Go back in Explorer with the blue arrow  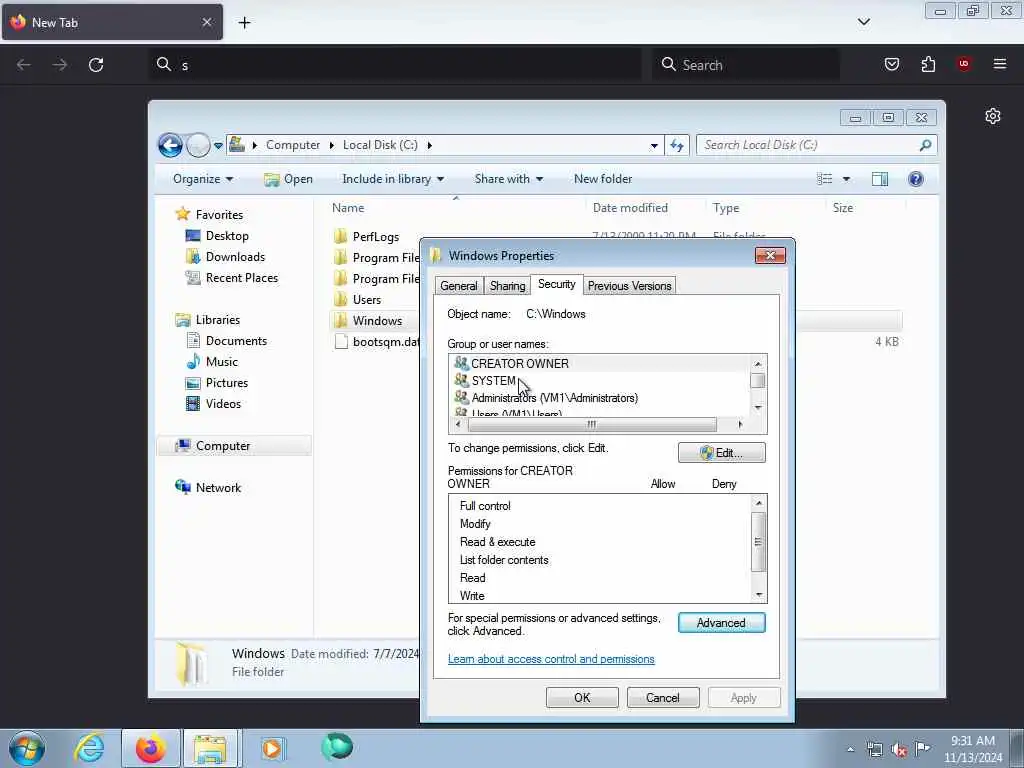[170, 145]
